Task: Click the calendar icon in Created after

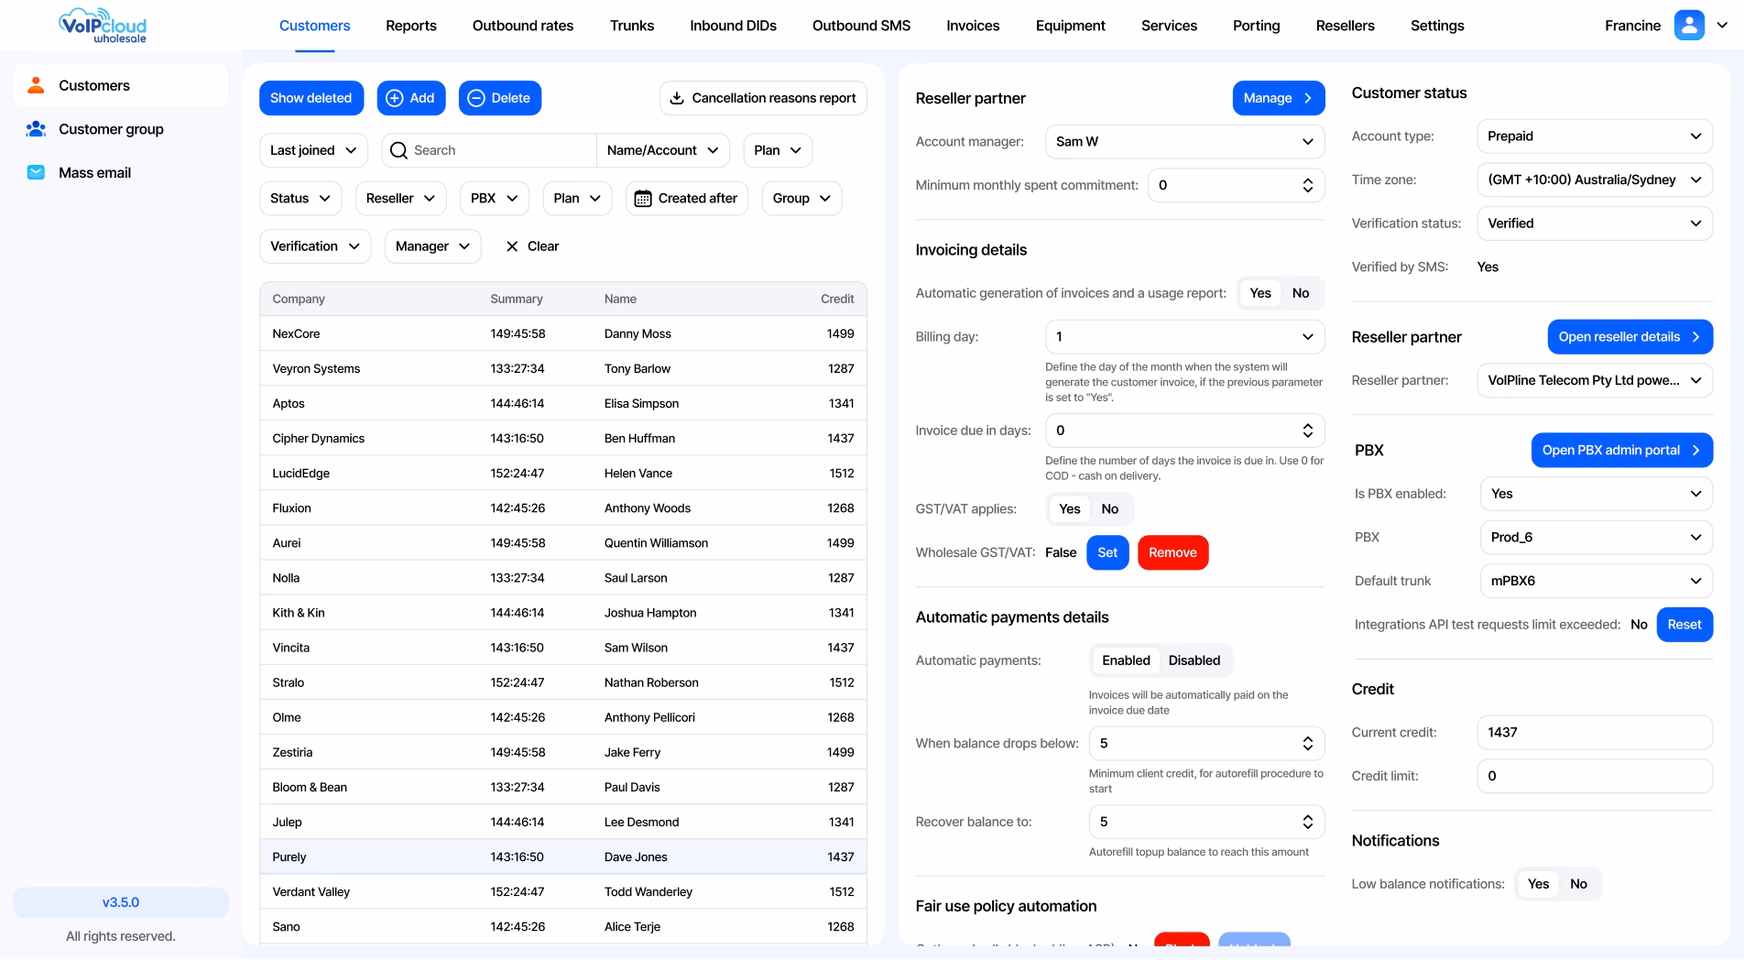Action: click(x=643, y=198)
